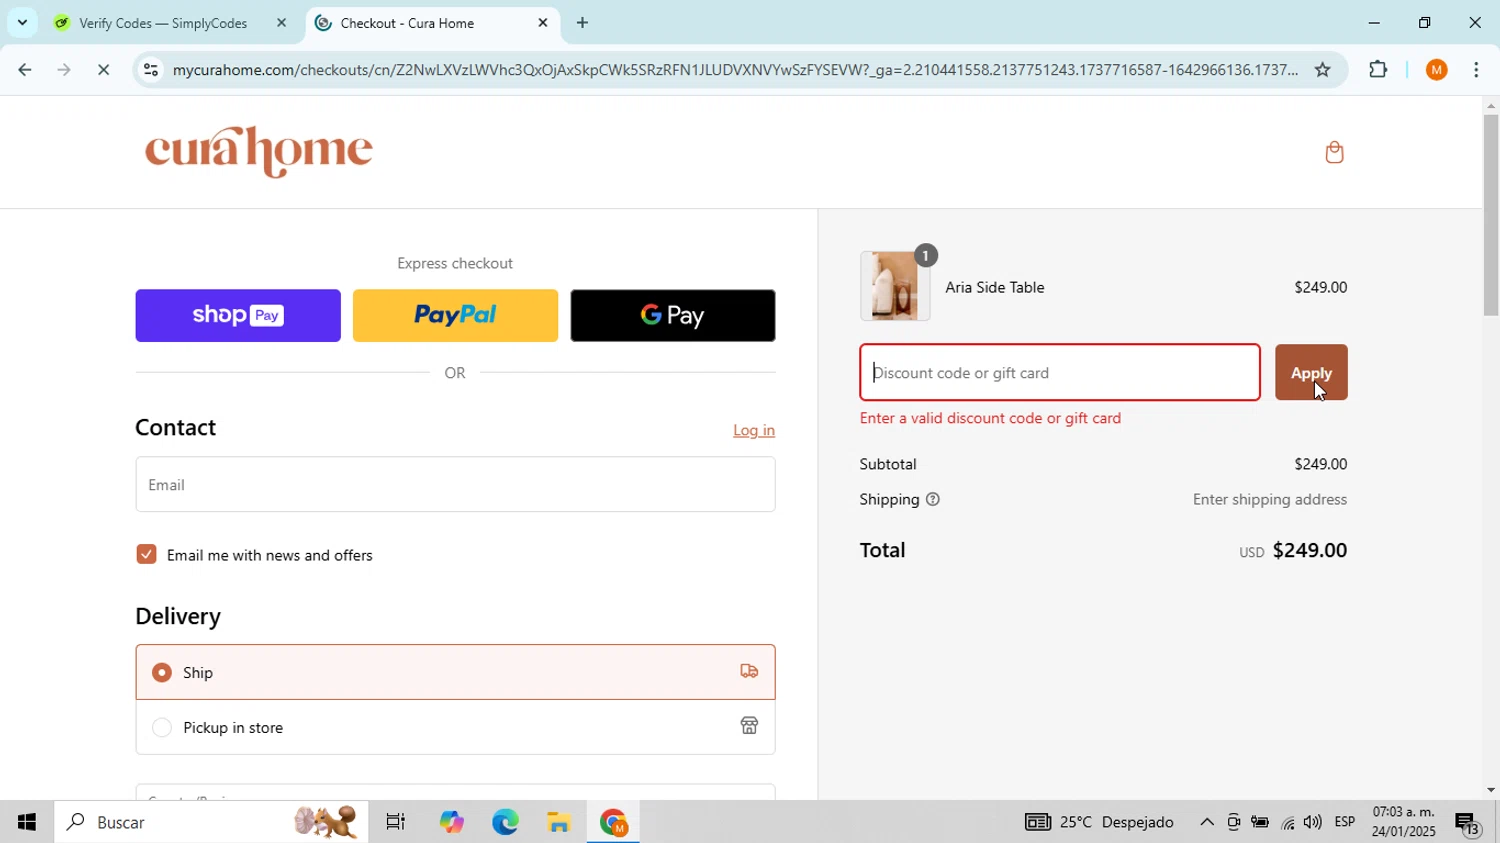Open the tab search dropdown arrow
Viewport: 1500px width, 843px height.
[22, 23]
